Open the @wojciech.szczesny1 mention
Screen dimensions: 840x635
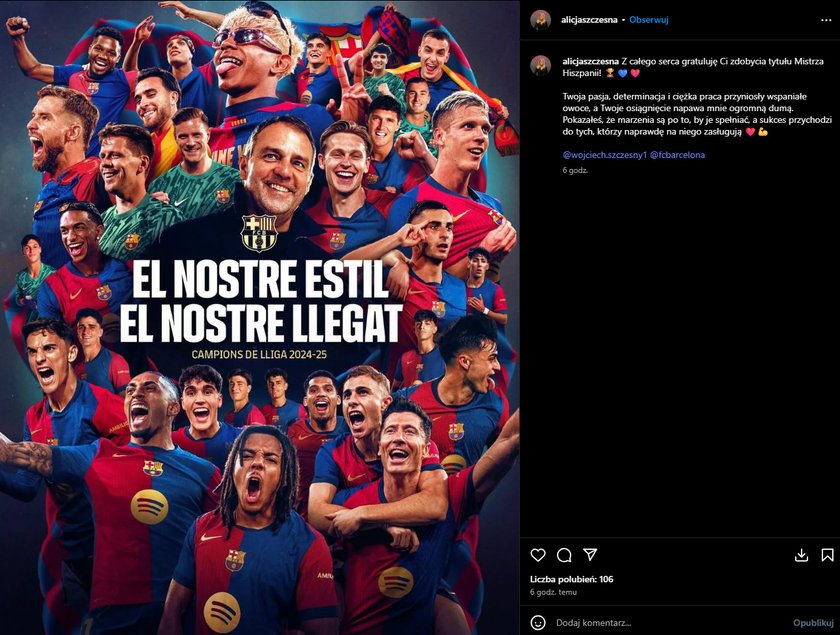pyautogui.click(x=605, y=155)
